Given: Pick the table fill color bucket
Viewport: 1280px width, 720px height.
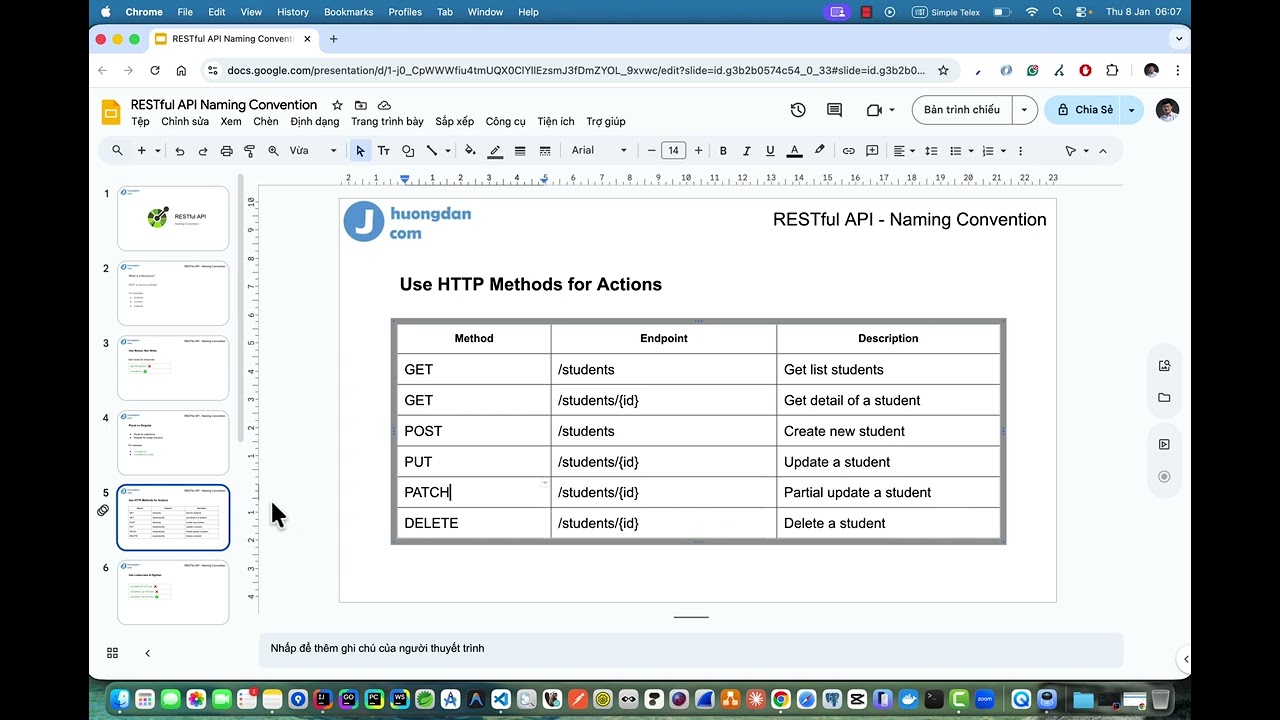Looking at the screenshot, I should pos(471,151).
